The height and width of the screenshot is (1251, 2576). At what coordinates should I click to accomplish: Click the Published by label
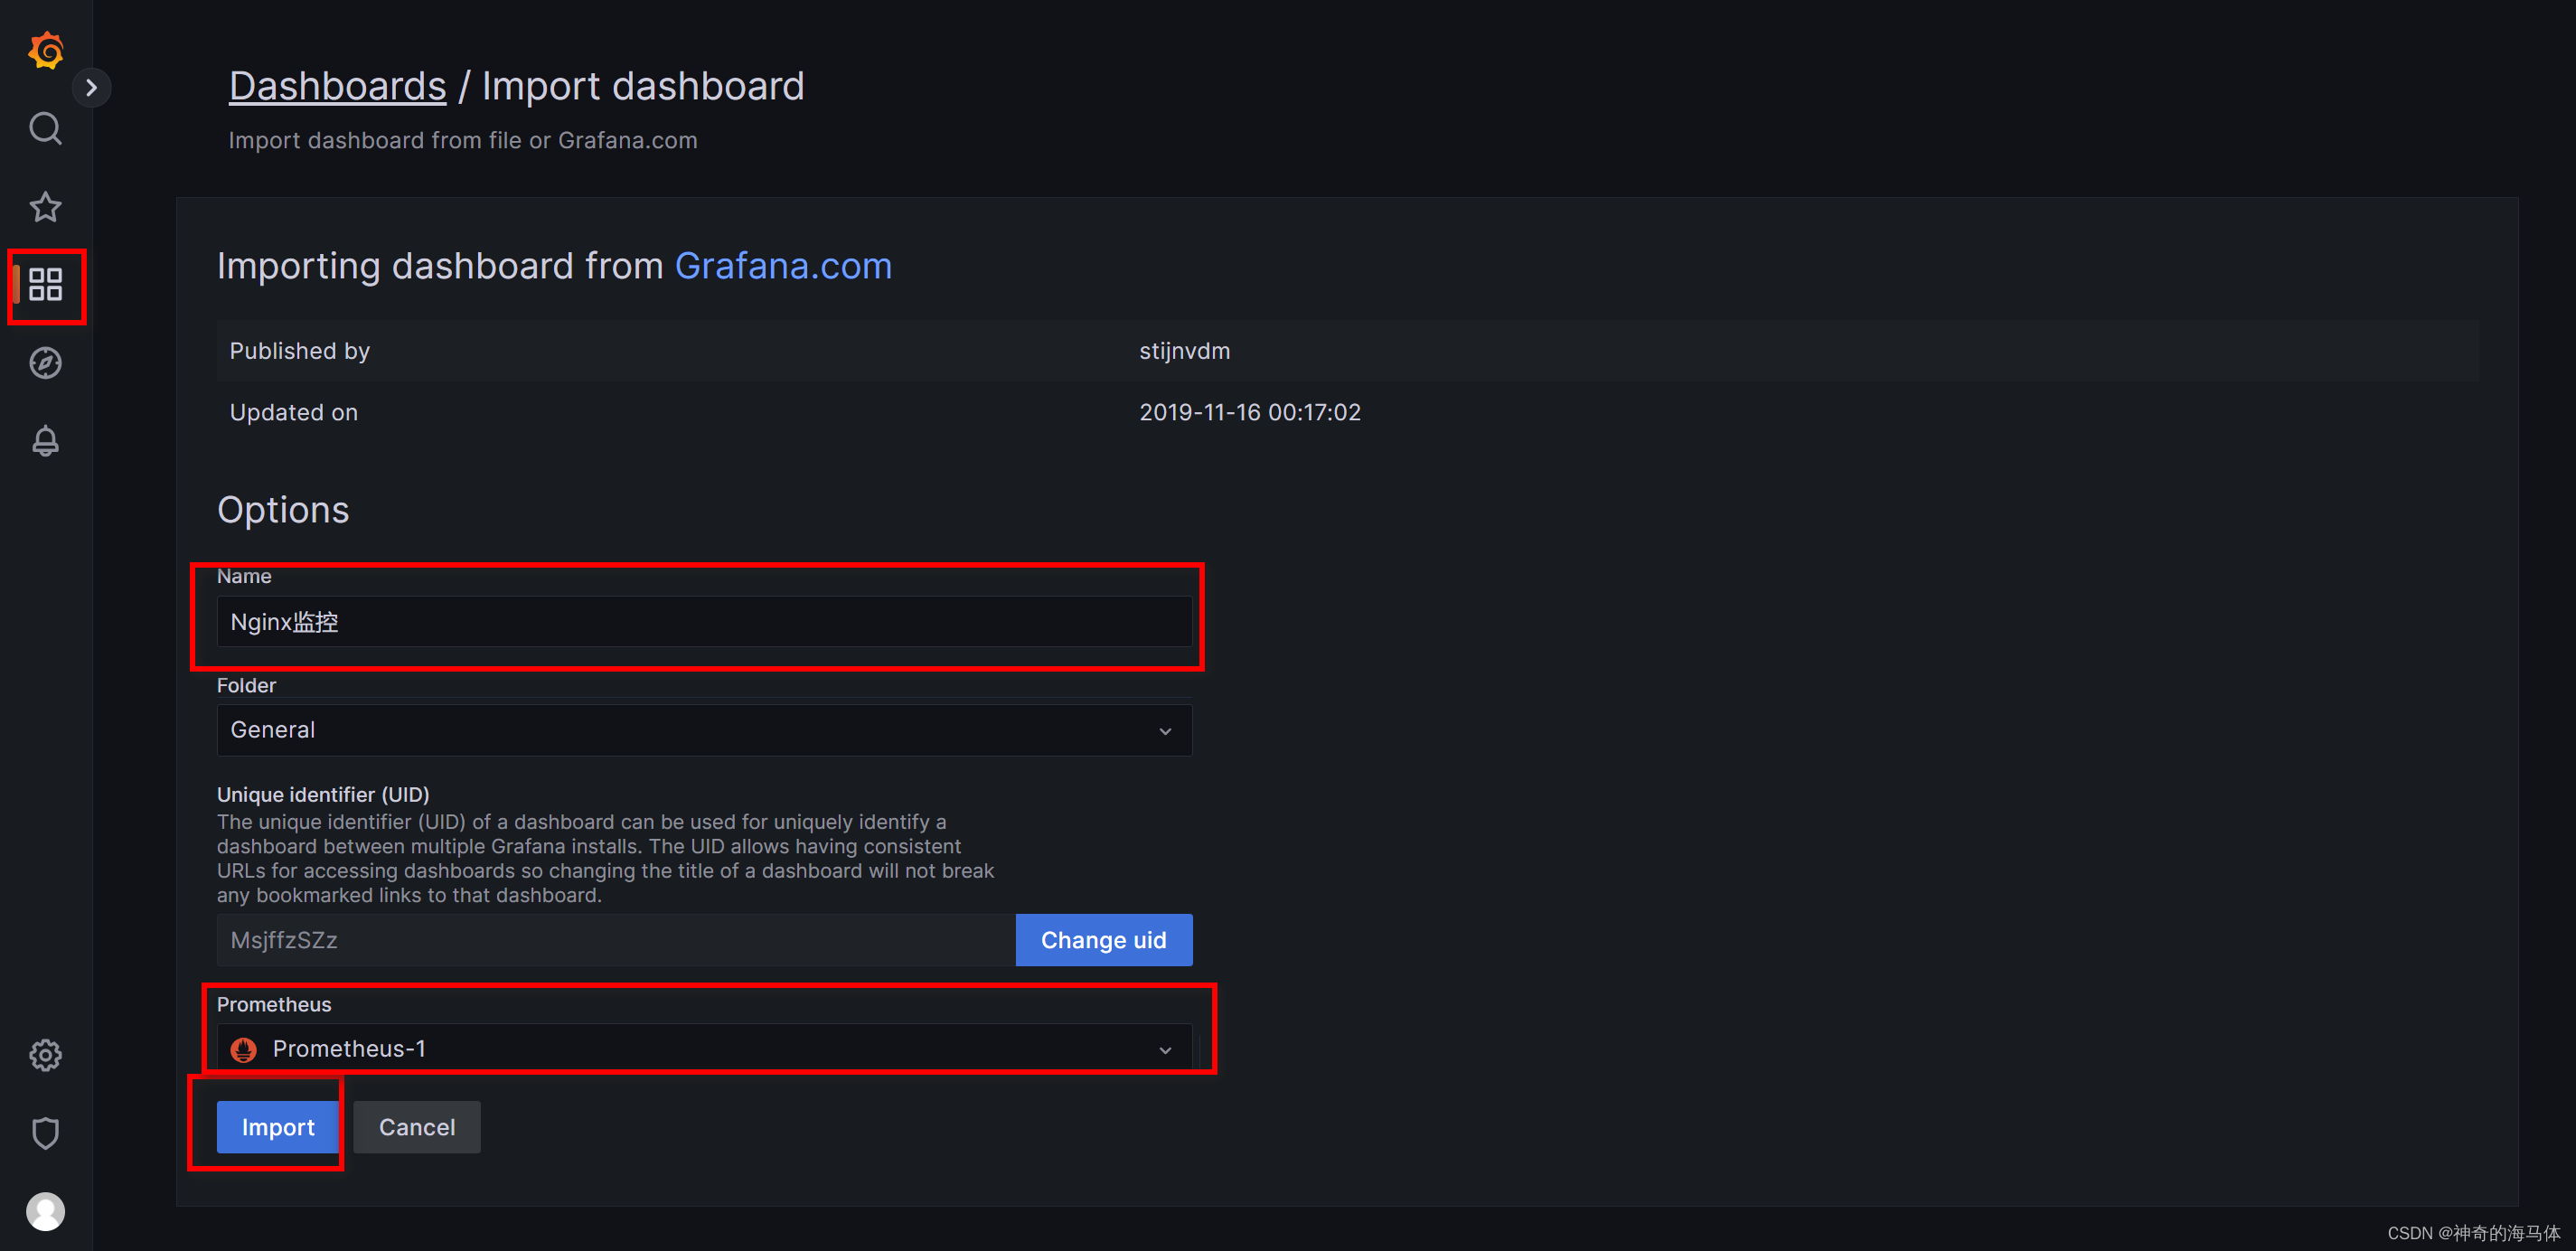pyautogui.click(x=300, y=351)
